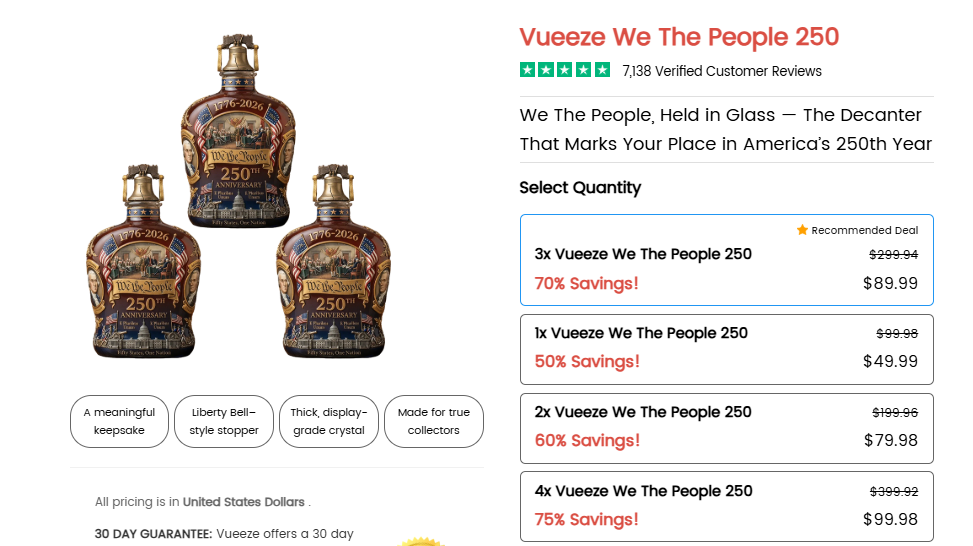Click the 'A meaningful keepsake' pill
This screenshot has height=546, width=973.
119,421
